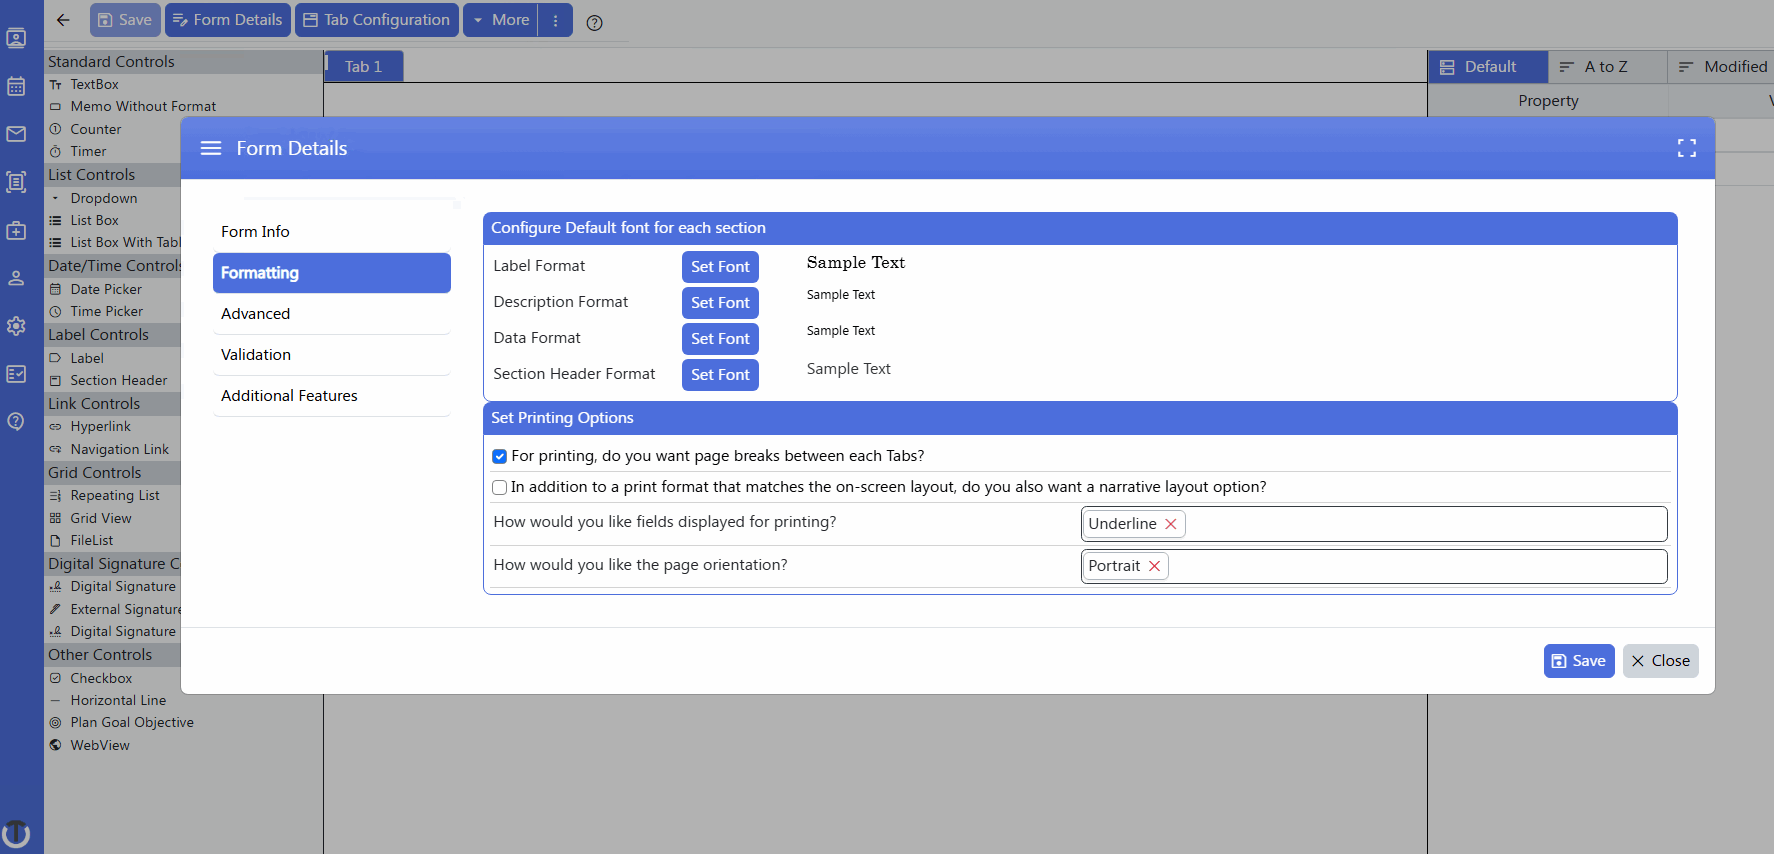The image size is (1774, 854).
Task: Open the fields displayed for printing dropdown
Action: (1374, 524)
